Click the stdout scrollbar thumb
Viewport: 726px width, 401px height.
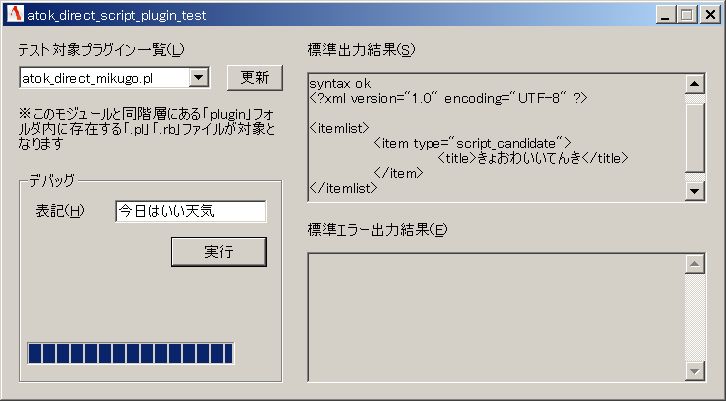694,137
